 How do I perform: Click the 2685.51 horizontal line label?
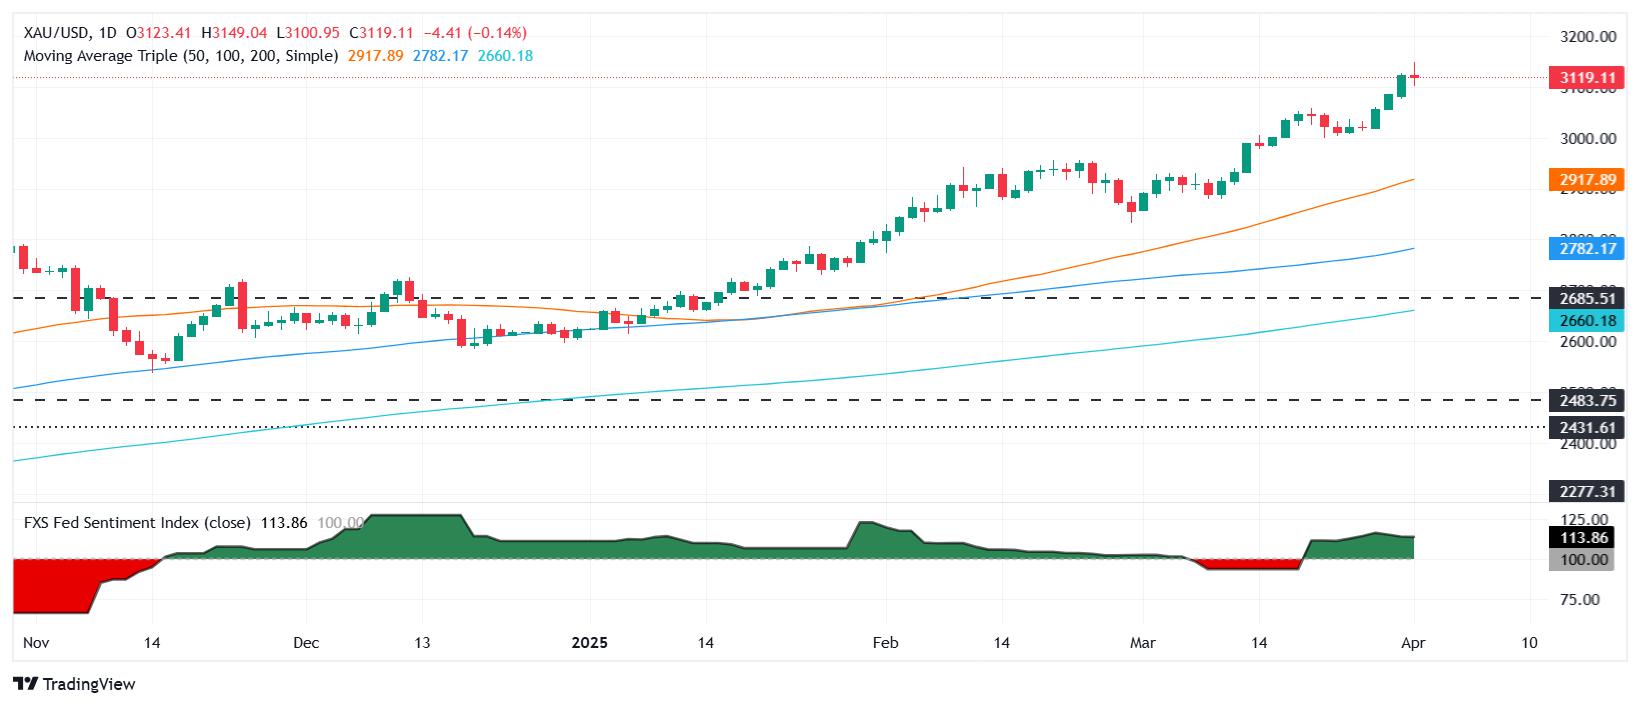point(1585,298)
